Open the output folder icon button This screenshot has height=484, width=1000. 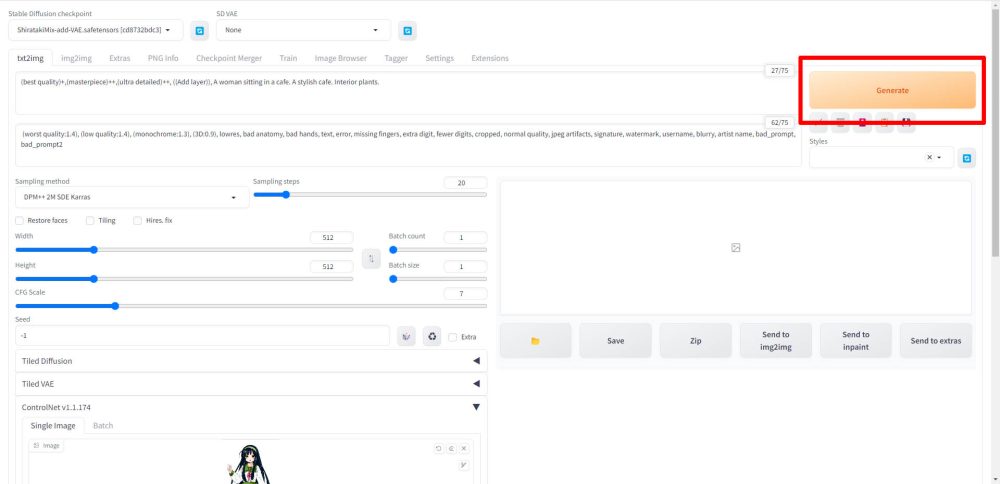(535, 341)
